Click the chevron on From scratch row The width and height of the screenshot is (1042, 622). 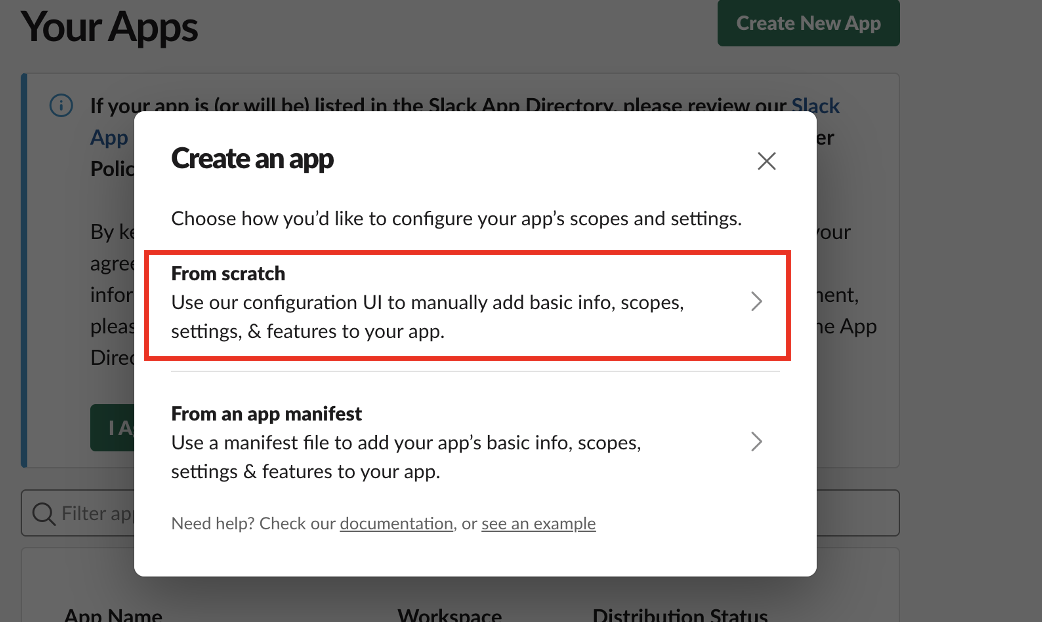(756, 302)
